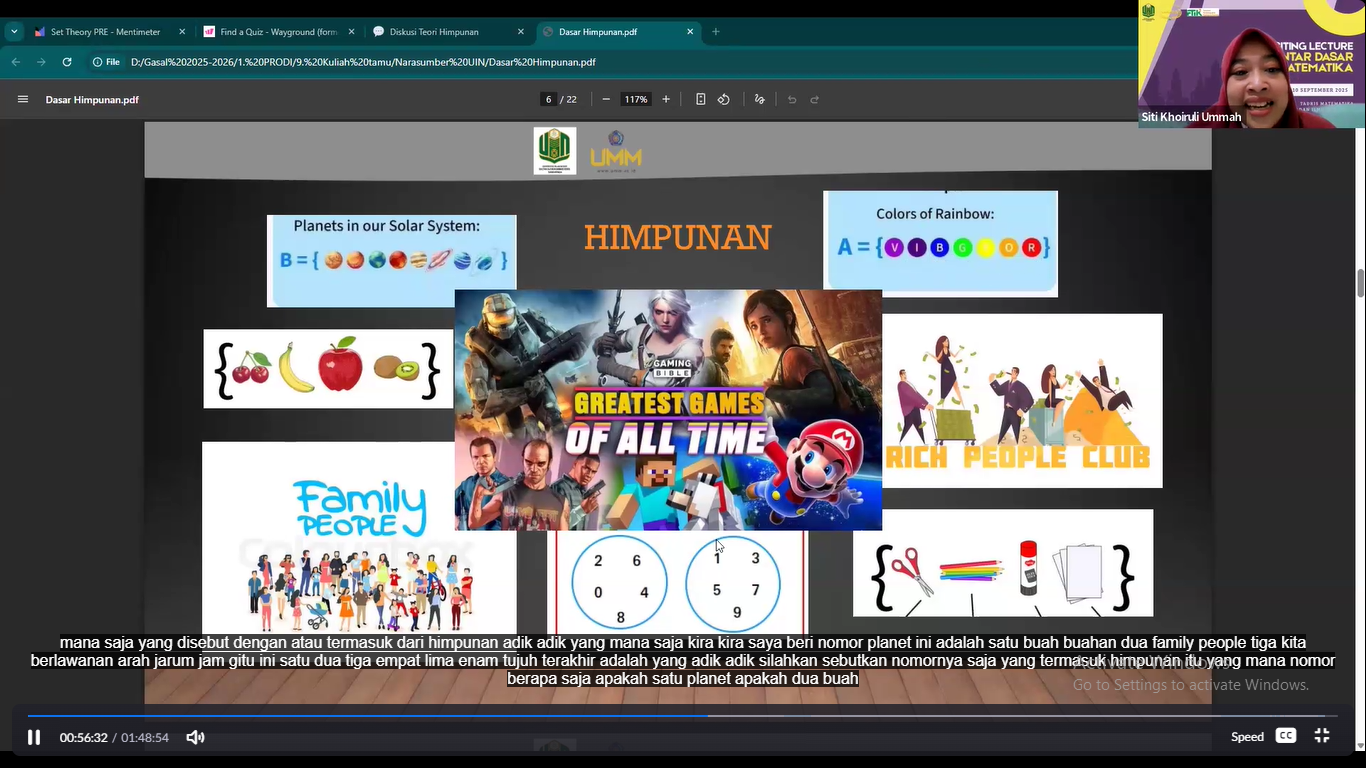The width and height of the screenshot is (1366, 768).
Task: Go forward in browser history
Action: 41,62
